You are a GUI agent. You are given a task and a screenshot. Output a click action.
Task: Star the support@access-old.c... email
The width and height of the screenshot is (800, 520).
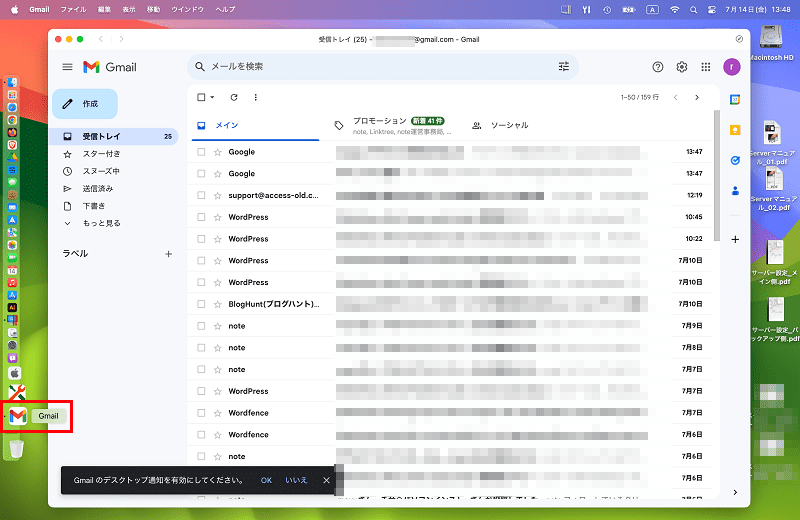pyautogui.click(x=217, y=195)
